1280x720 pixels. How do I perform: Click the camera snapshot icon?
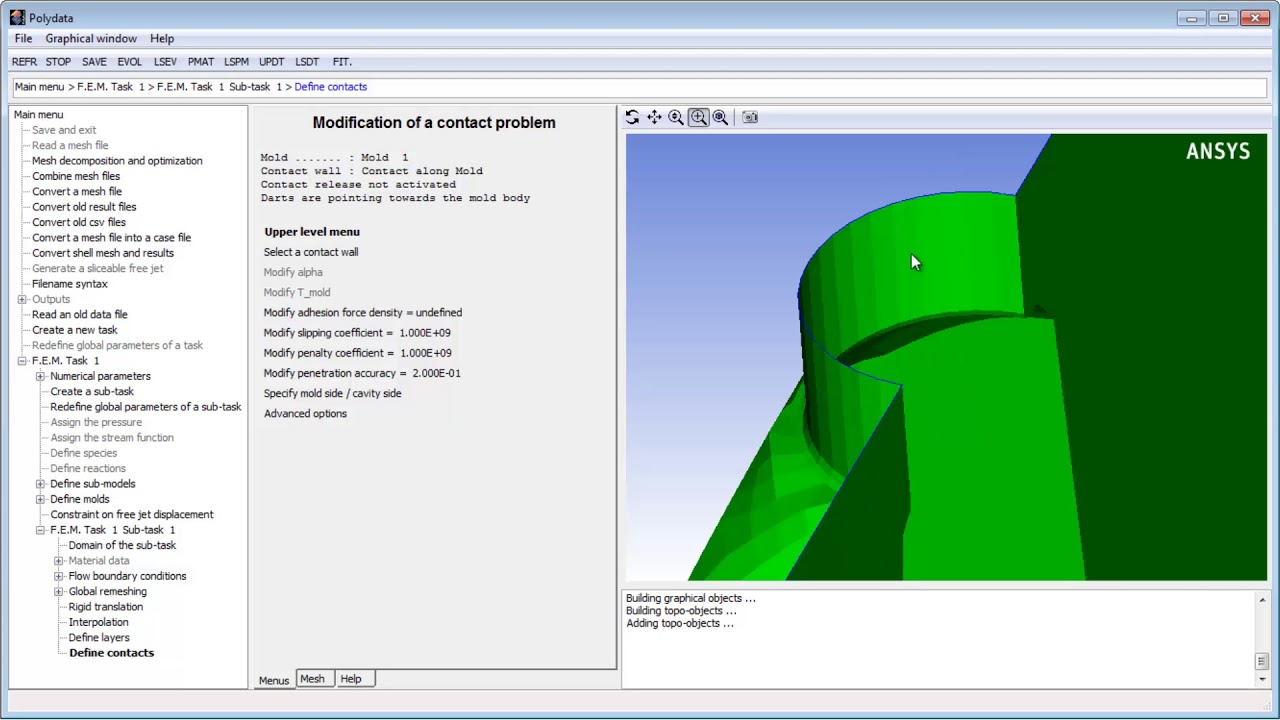tap(750, 117)
